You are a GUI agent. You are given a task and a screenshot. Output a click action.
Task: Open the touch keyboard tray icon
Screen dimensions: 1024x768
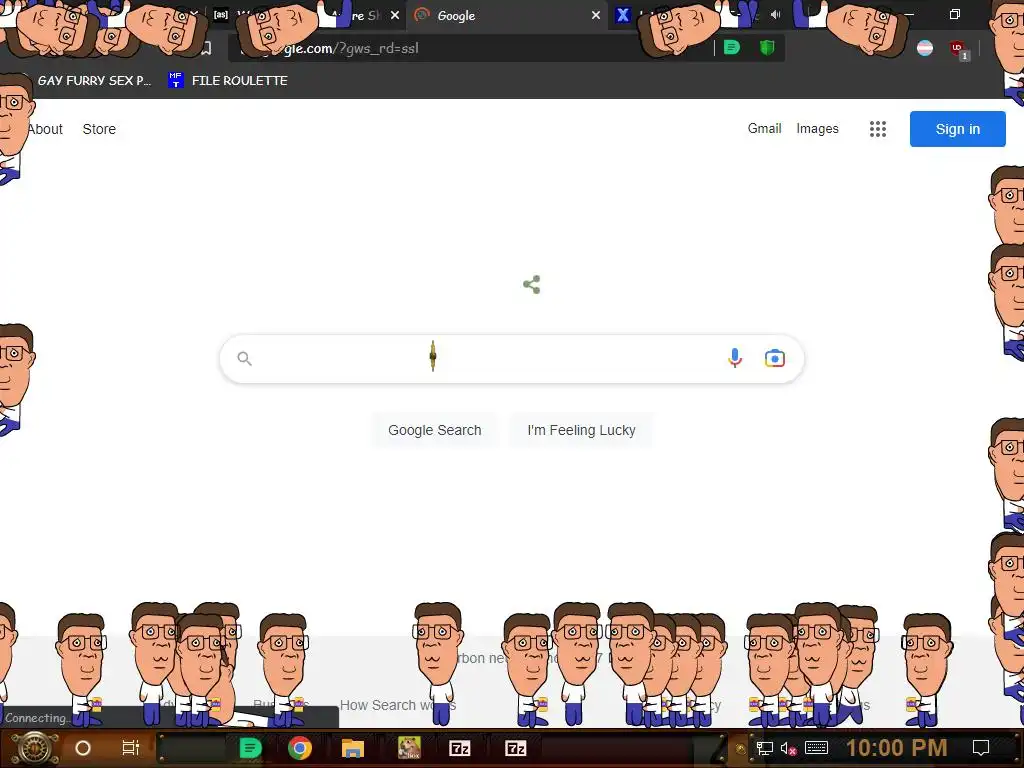(x=816, y=748)
